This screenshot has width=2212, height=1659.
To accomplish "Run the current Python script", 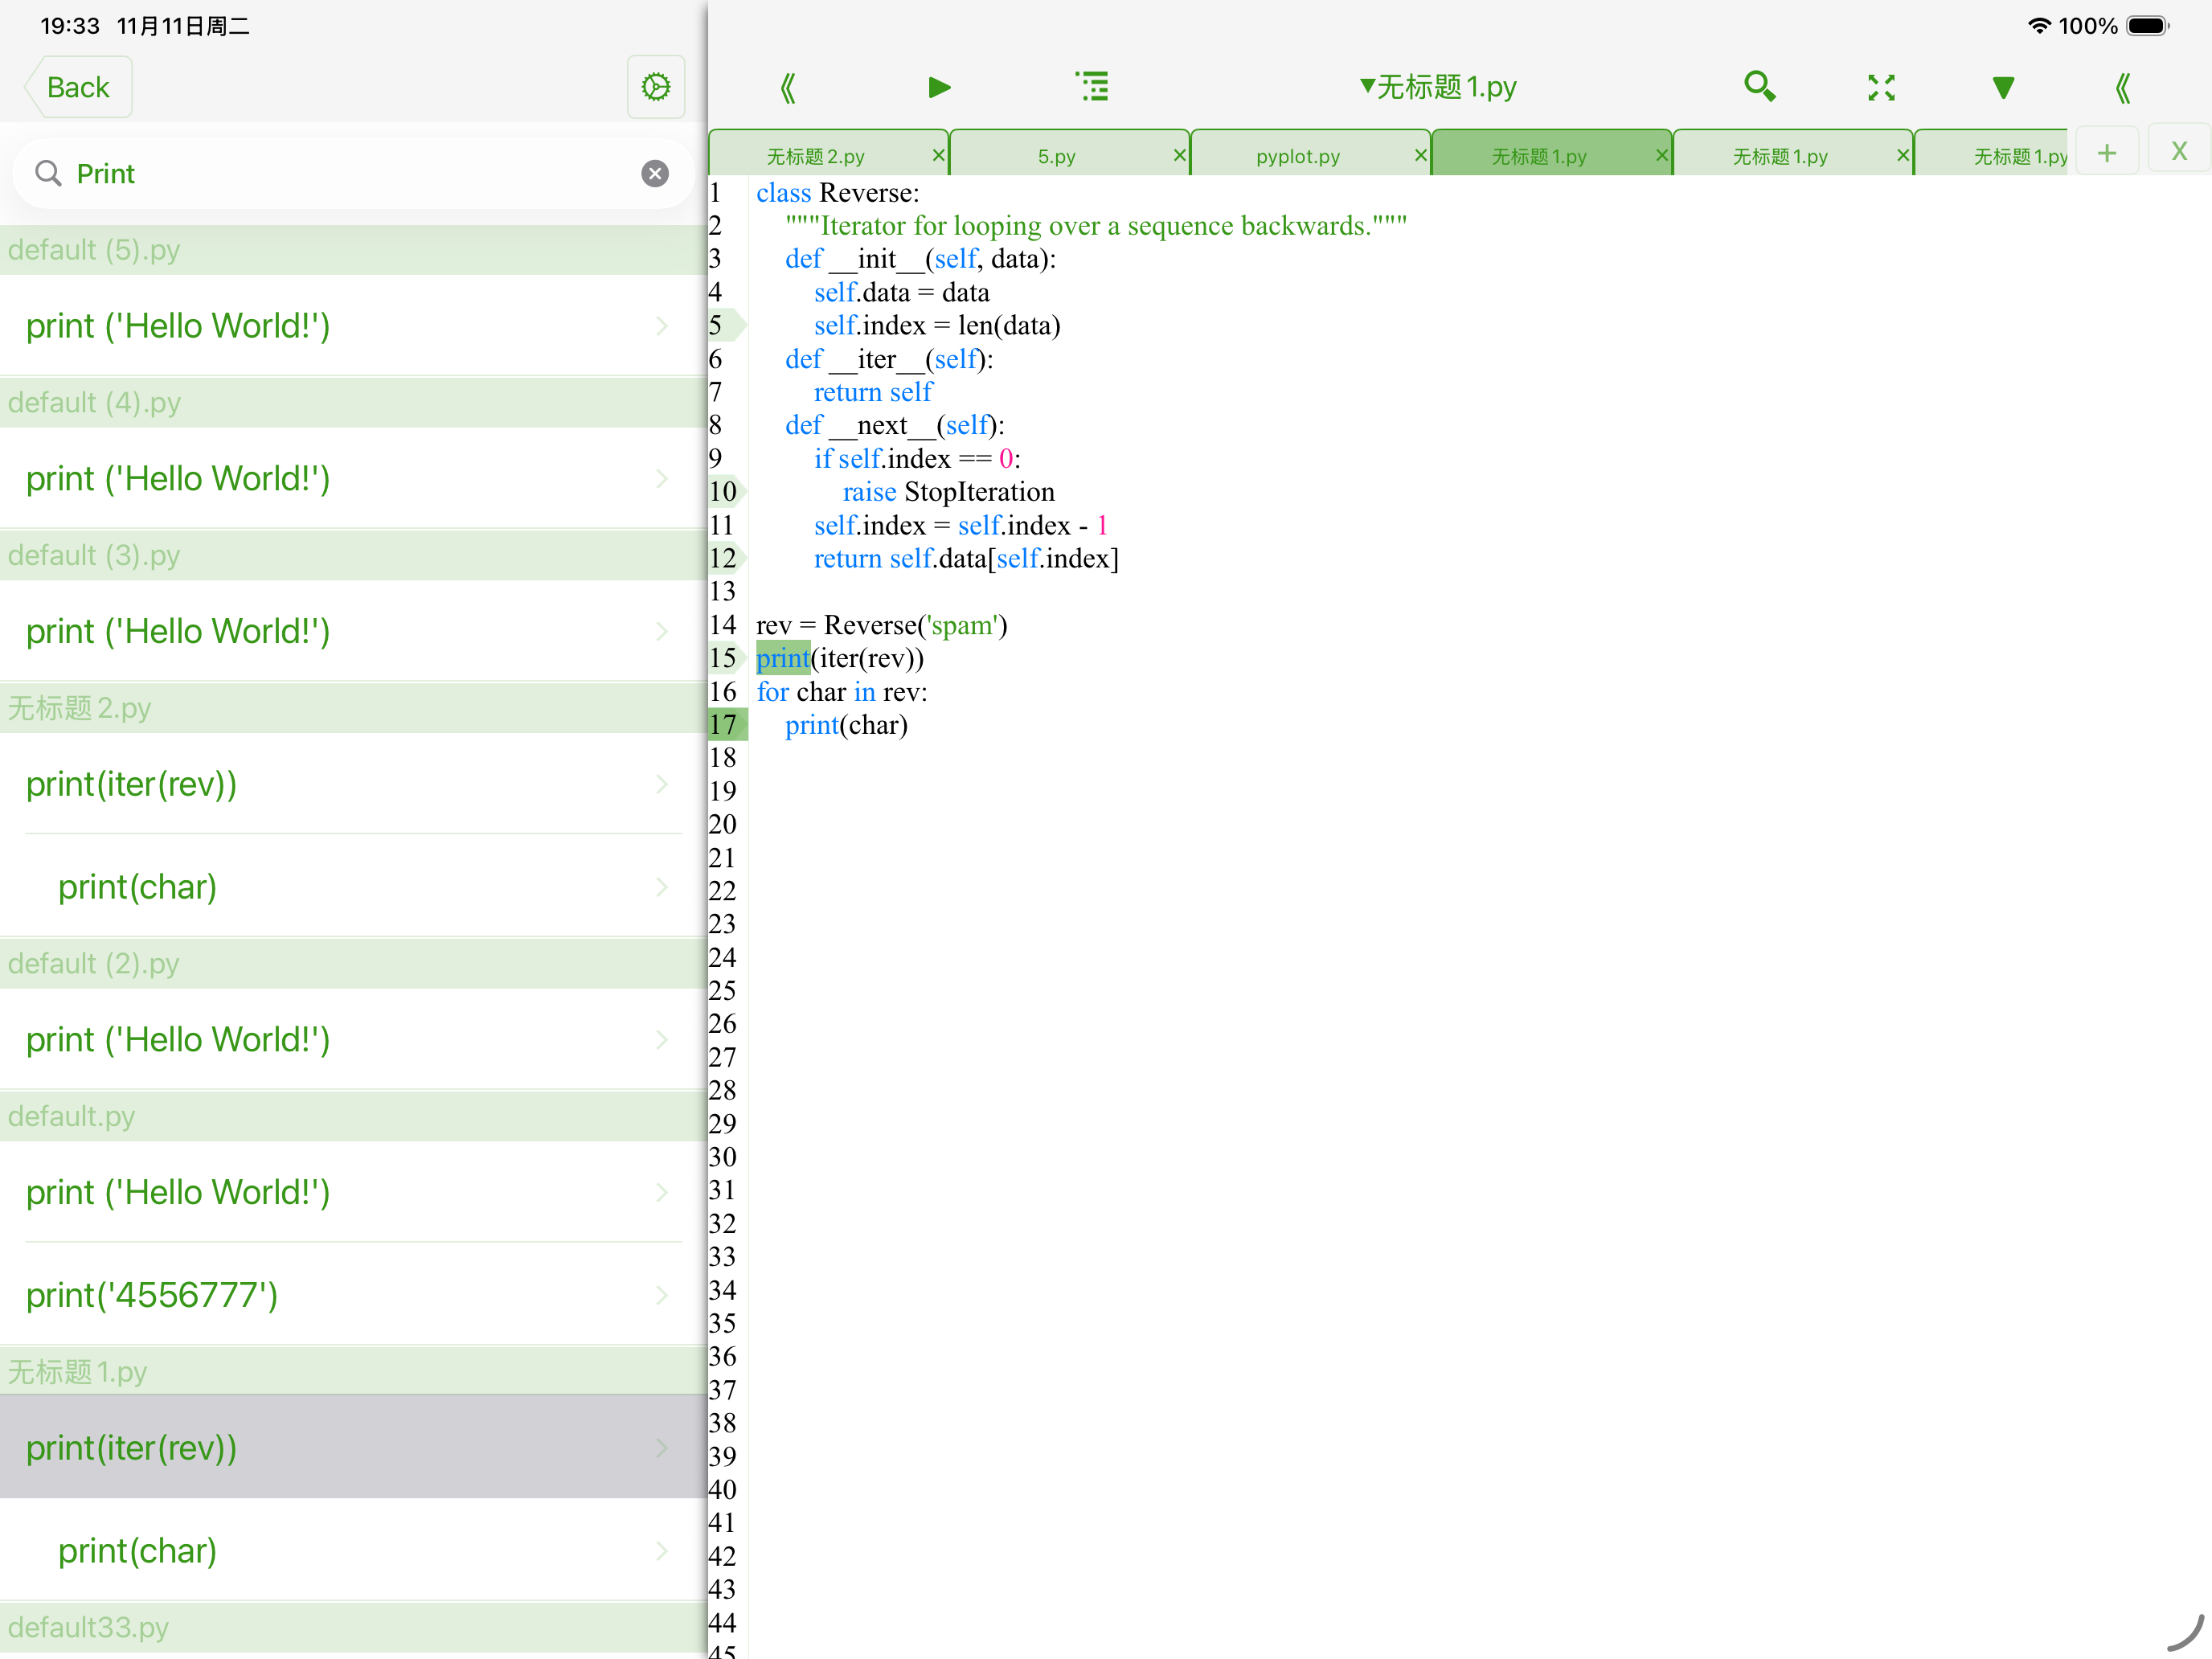I will tap(938, 88).
